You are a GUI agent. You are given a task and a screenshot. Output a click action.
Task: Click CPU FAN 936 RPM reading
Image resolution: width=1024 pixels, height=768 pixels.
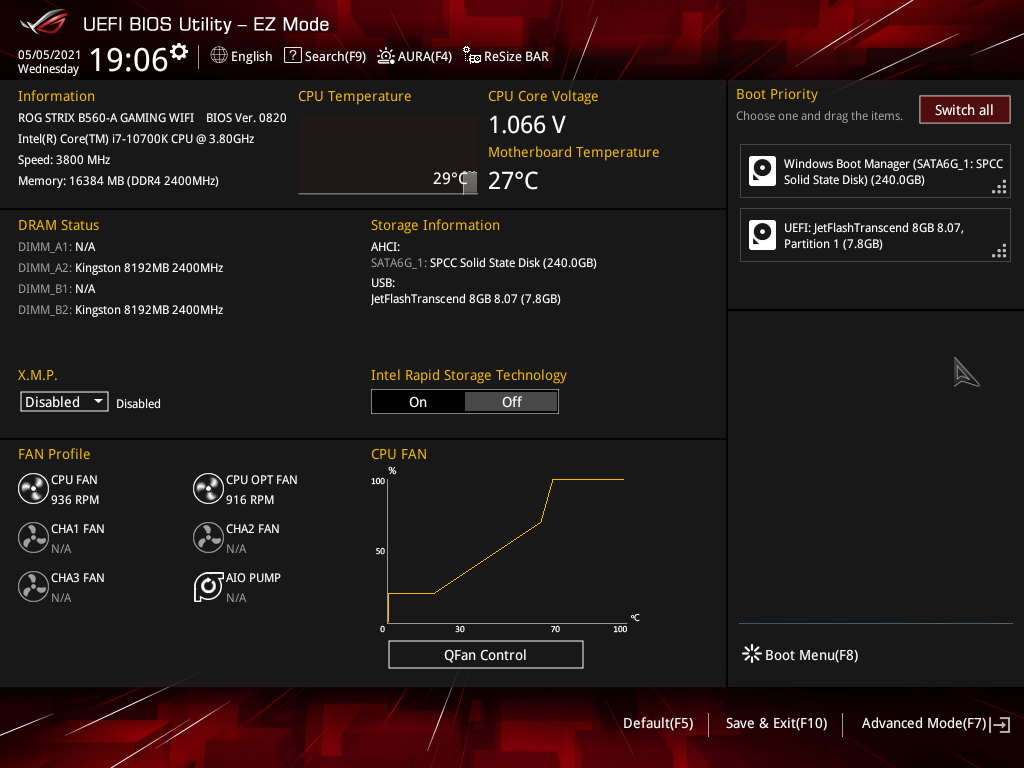75,500
